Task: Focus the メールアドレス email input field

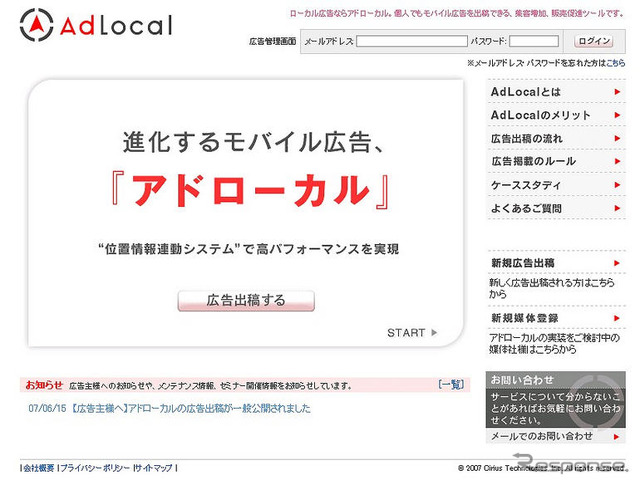Action: (x=411, y=41)
